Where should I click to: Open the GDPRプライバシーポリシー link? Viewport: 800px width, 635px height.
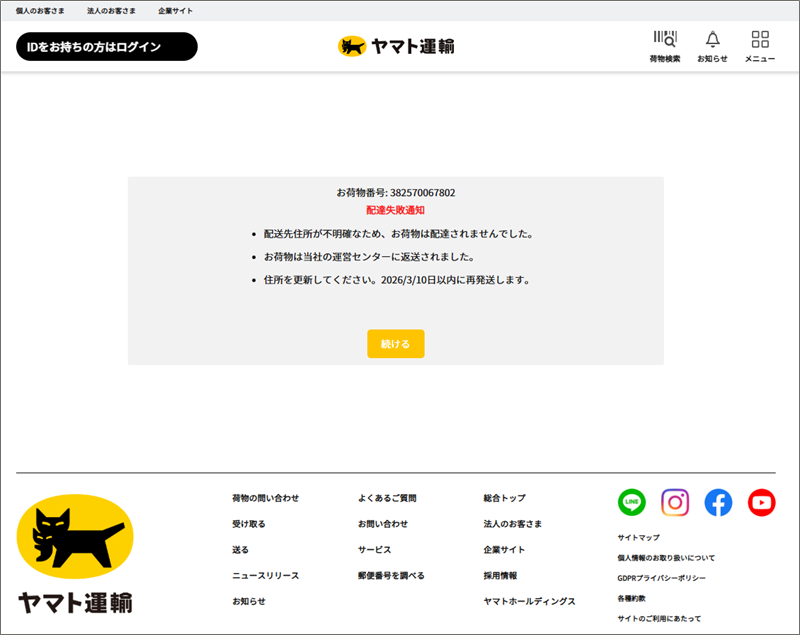661,578
